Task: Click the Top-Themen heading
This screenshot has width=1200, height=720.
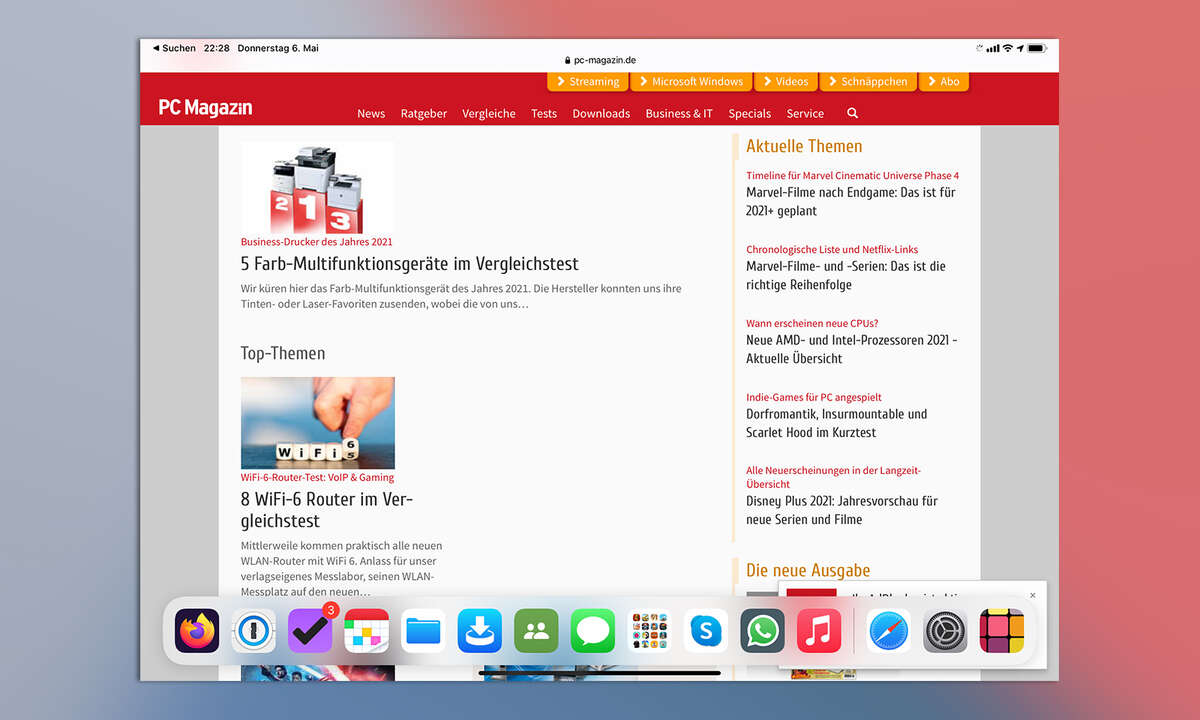Action: (283, 353)
